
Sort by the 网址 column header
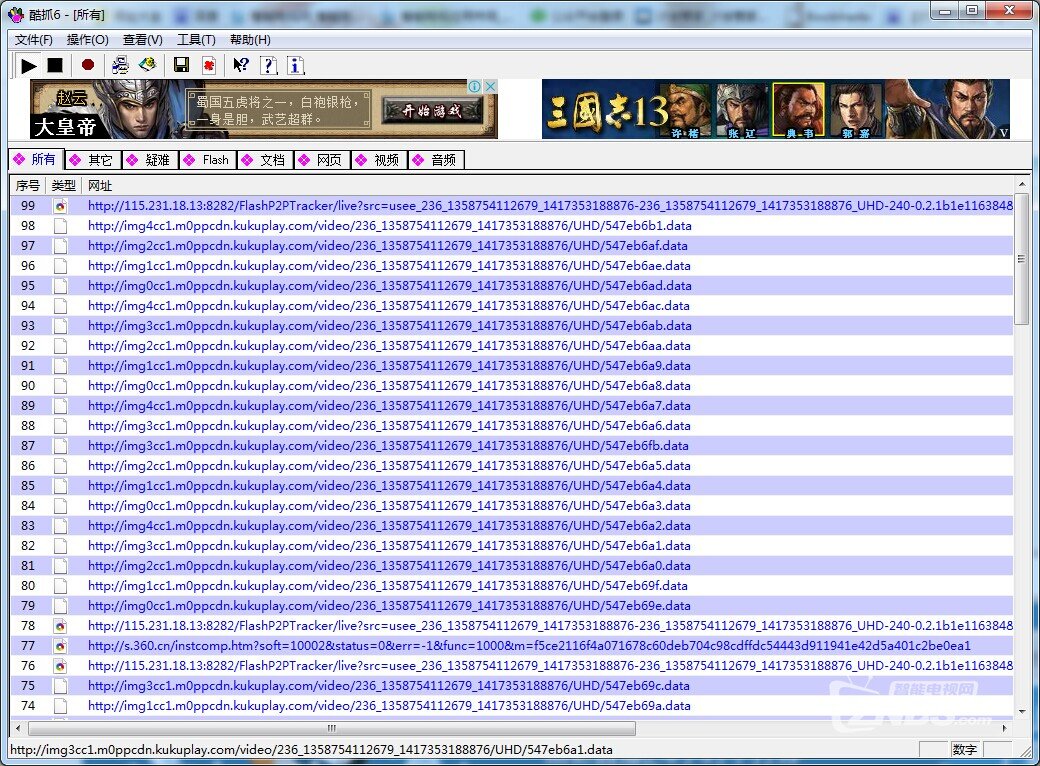pos(99,186)
